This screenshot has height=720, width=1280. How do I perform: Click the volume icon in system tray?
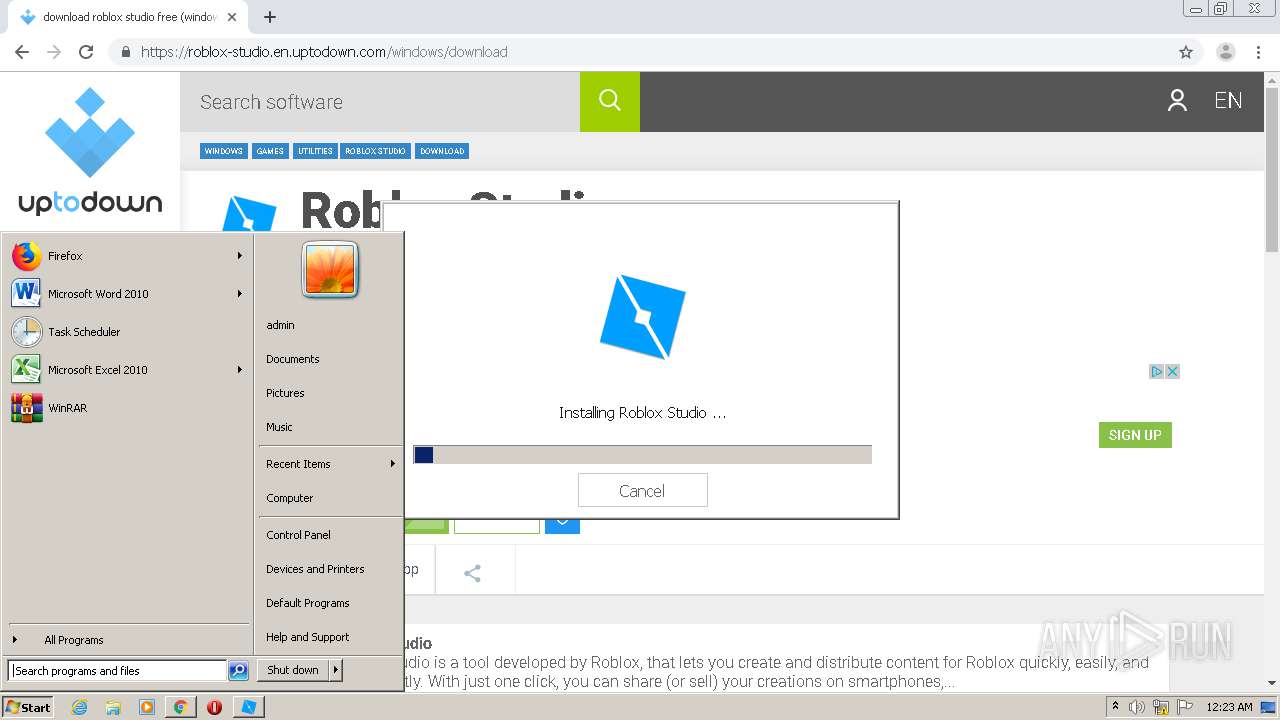coord(1137,707)
